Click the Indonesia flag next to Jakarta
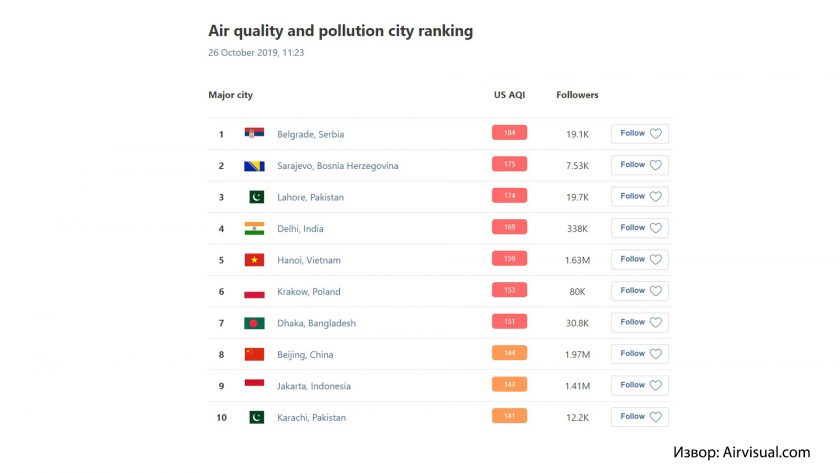Image resolution: width=840 pixels, height=473 pixels. point(254,383)
